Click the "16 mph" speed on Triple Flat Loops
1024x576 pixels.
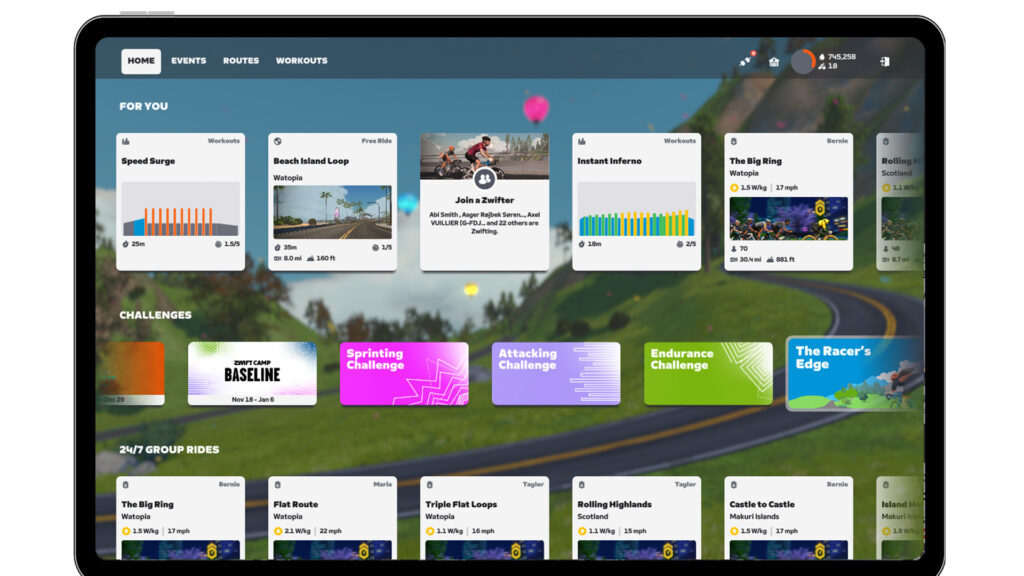click(x=483, y=531)
